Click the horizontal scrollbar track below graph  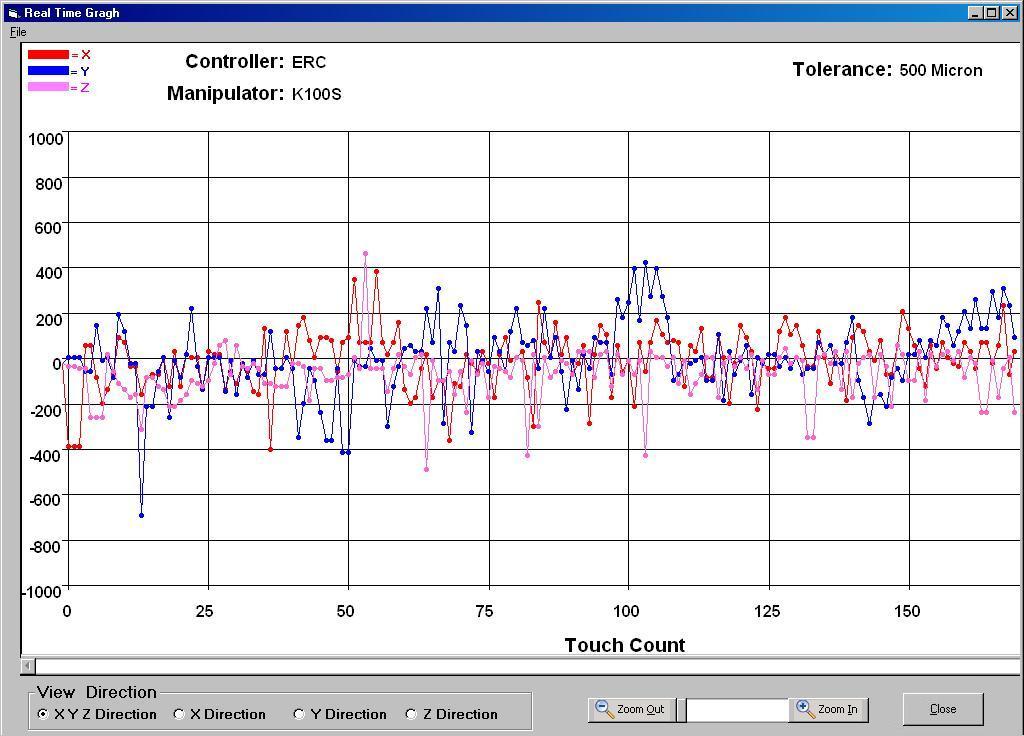tap(520, 666)
